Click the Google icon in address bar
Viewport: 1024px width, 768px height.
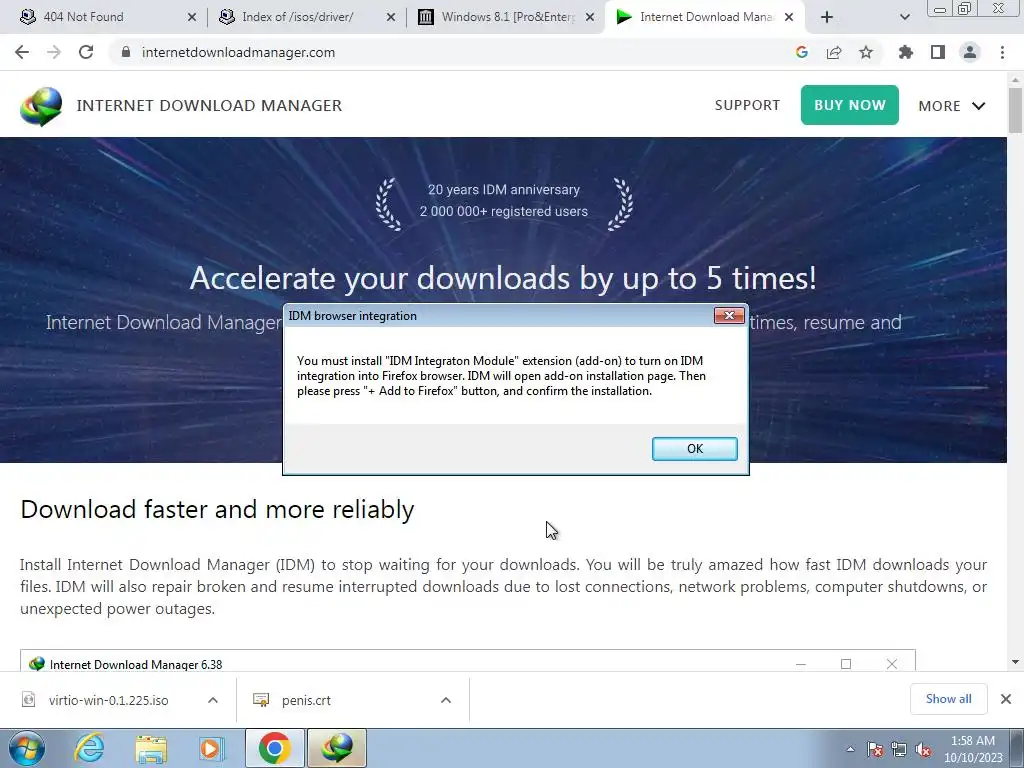802,52
